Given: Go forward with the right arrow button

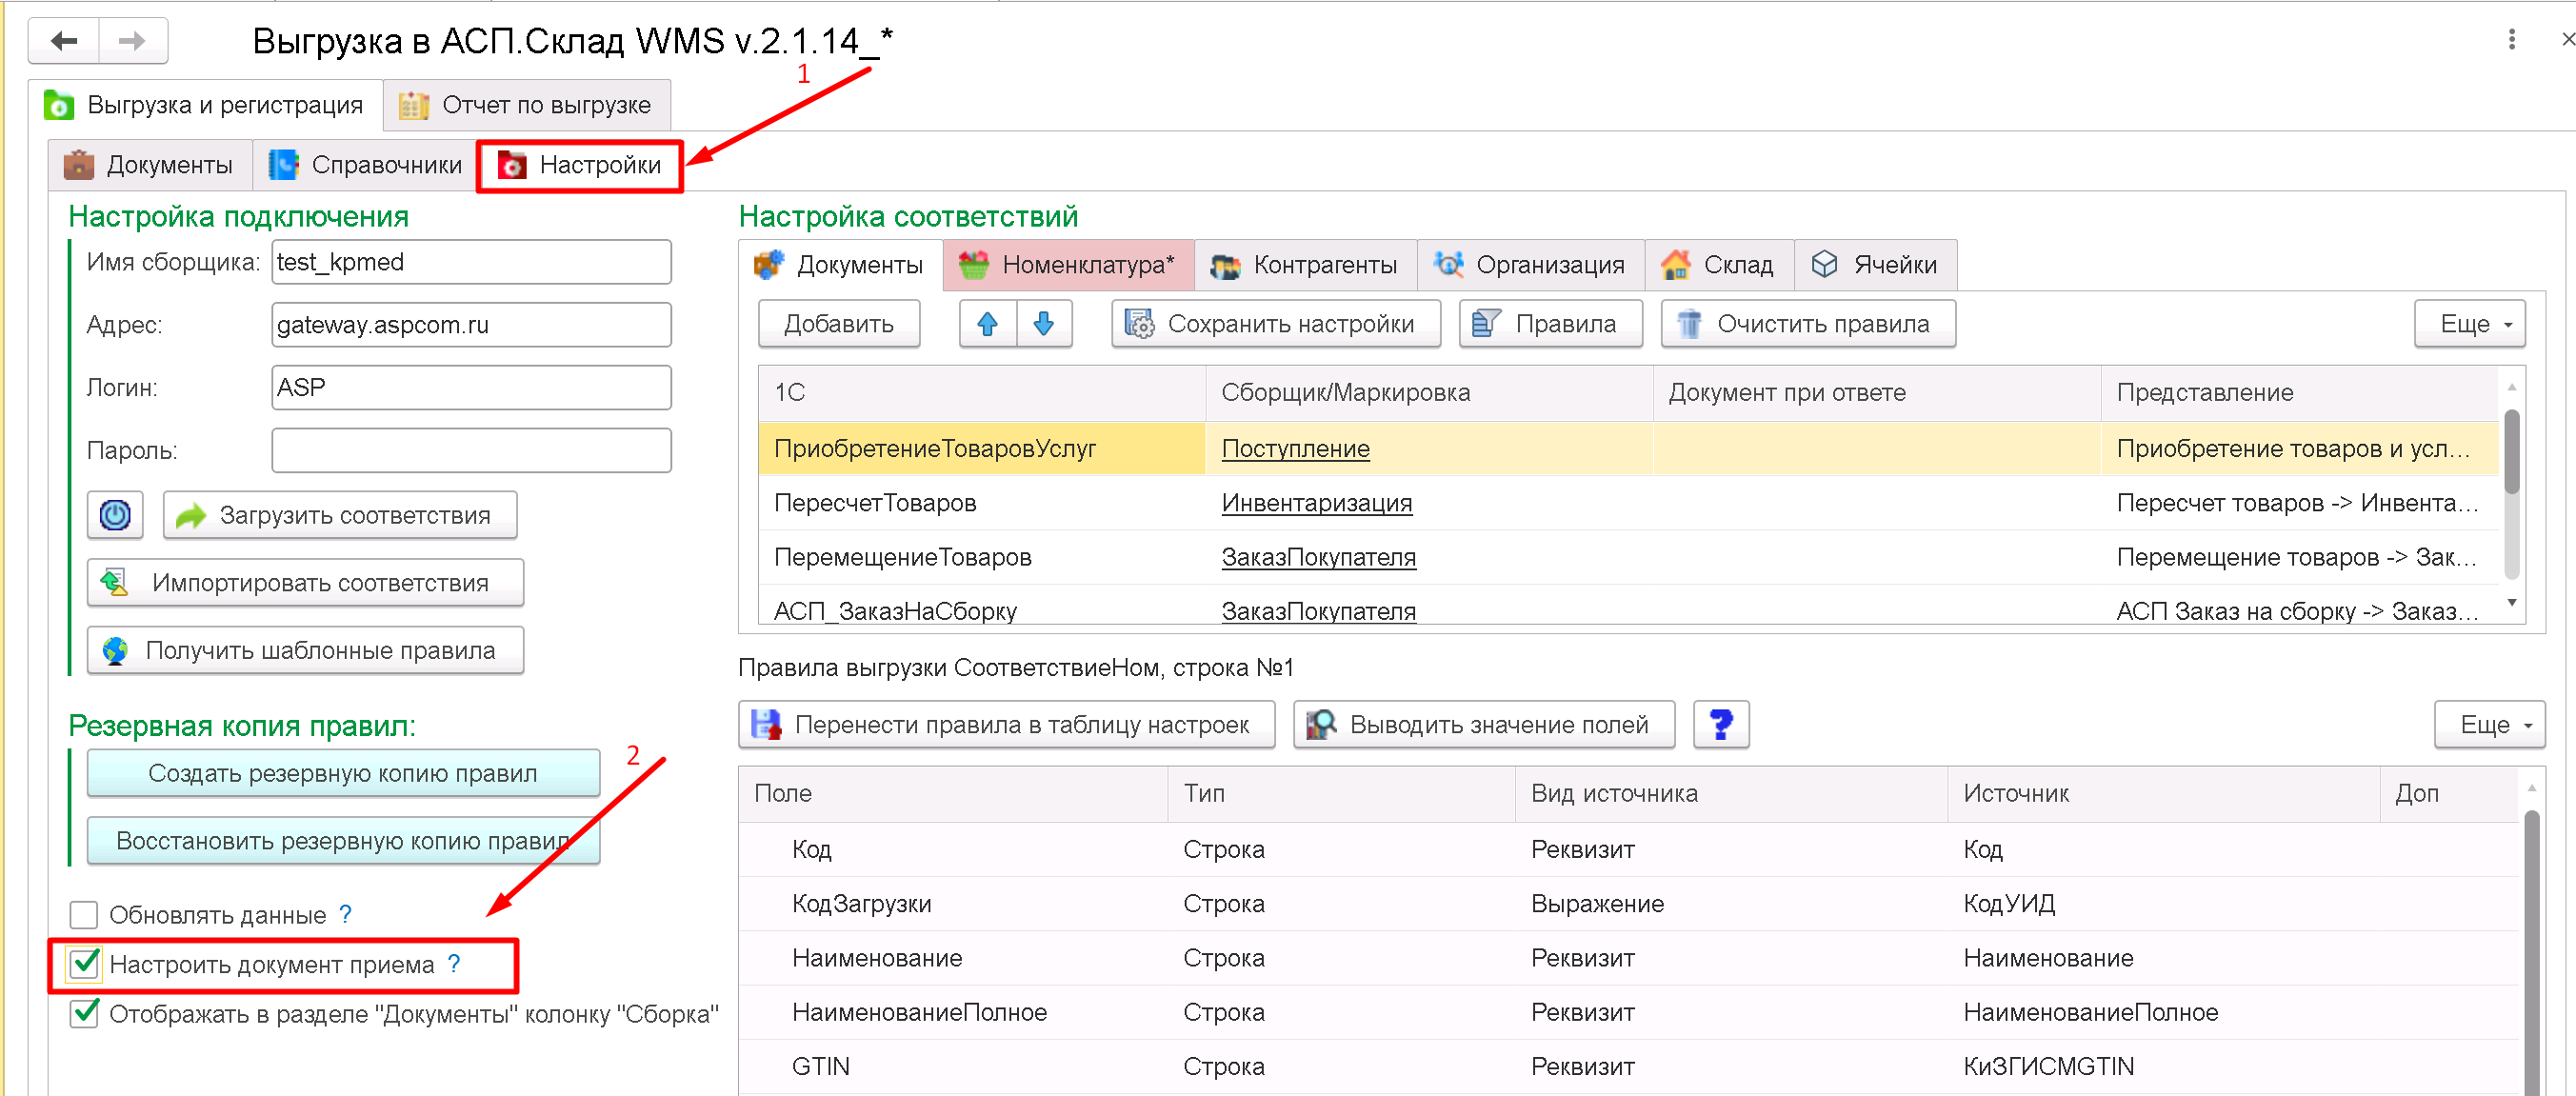Looking at the screenshot, I should coord(133,41).
